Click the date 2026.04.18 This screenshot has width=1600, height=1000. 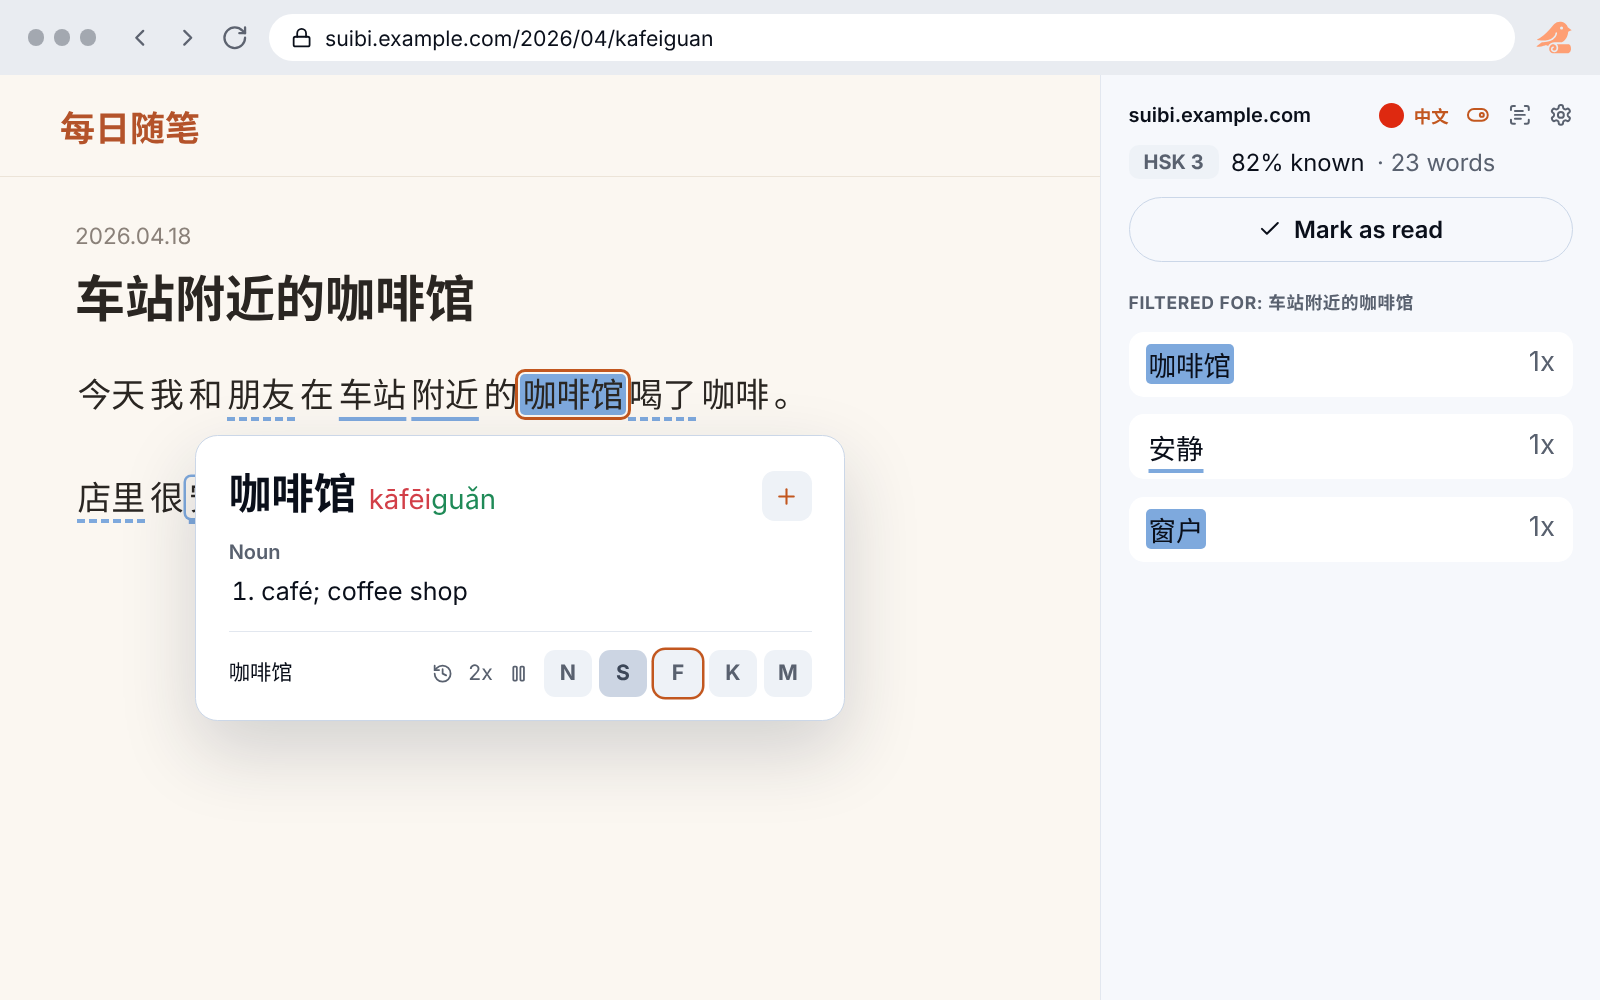[x=133, y=236]
